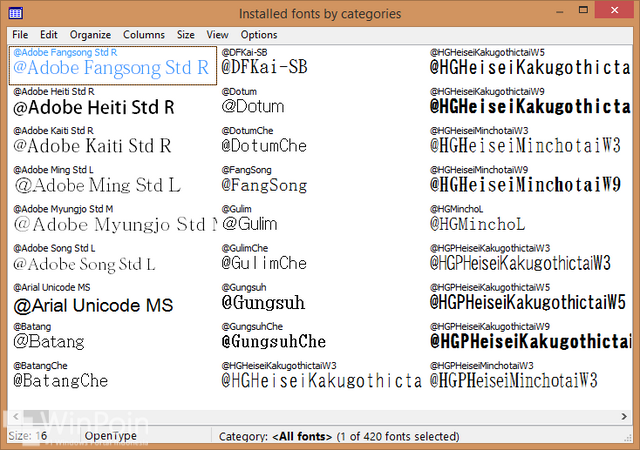Click the OpenType status bar entry
The width and height of the screenshot is (640, 450).
click(111, 436)
